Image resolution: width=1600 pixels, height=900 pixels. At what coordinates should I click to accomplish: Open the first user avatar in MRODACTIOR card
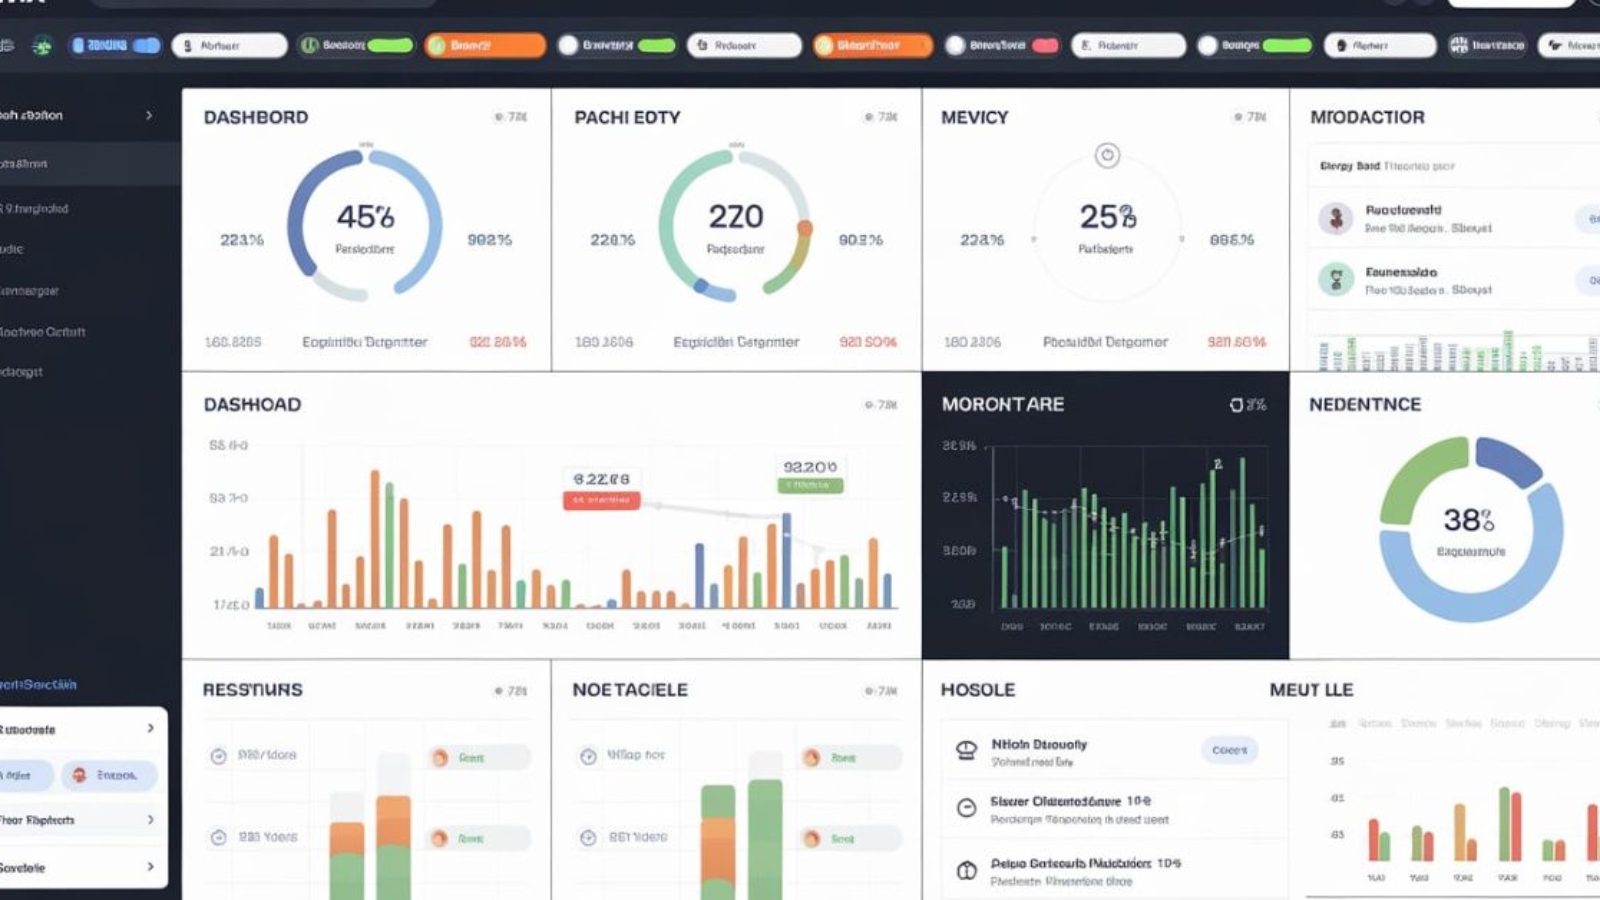click(1335, 218)
